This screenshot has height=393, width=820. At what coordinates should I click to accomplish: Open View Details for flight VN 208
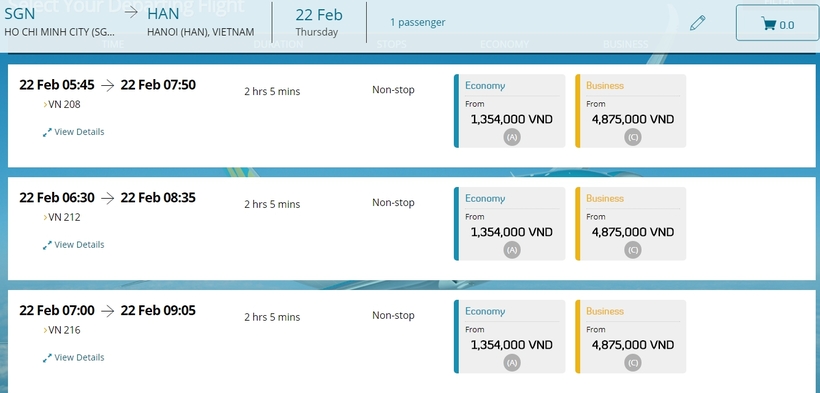click(x=79, y=132)
